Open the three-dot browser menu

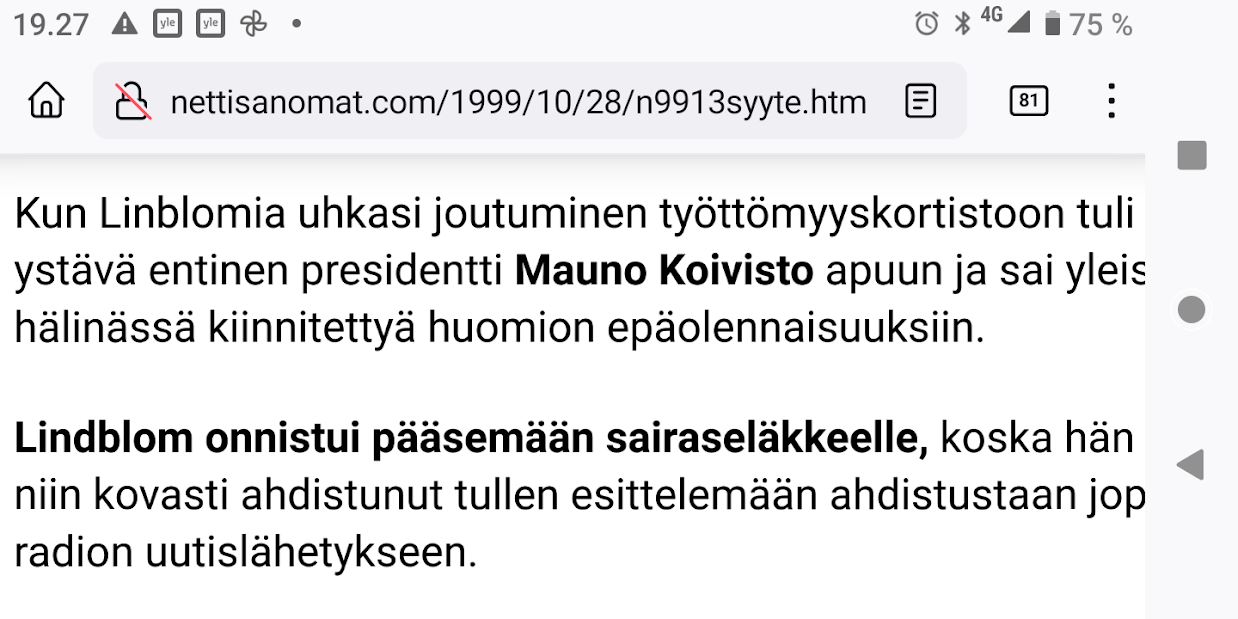tap(1111, 101)
